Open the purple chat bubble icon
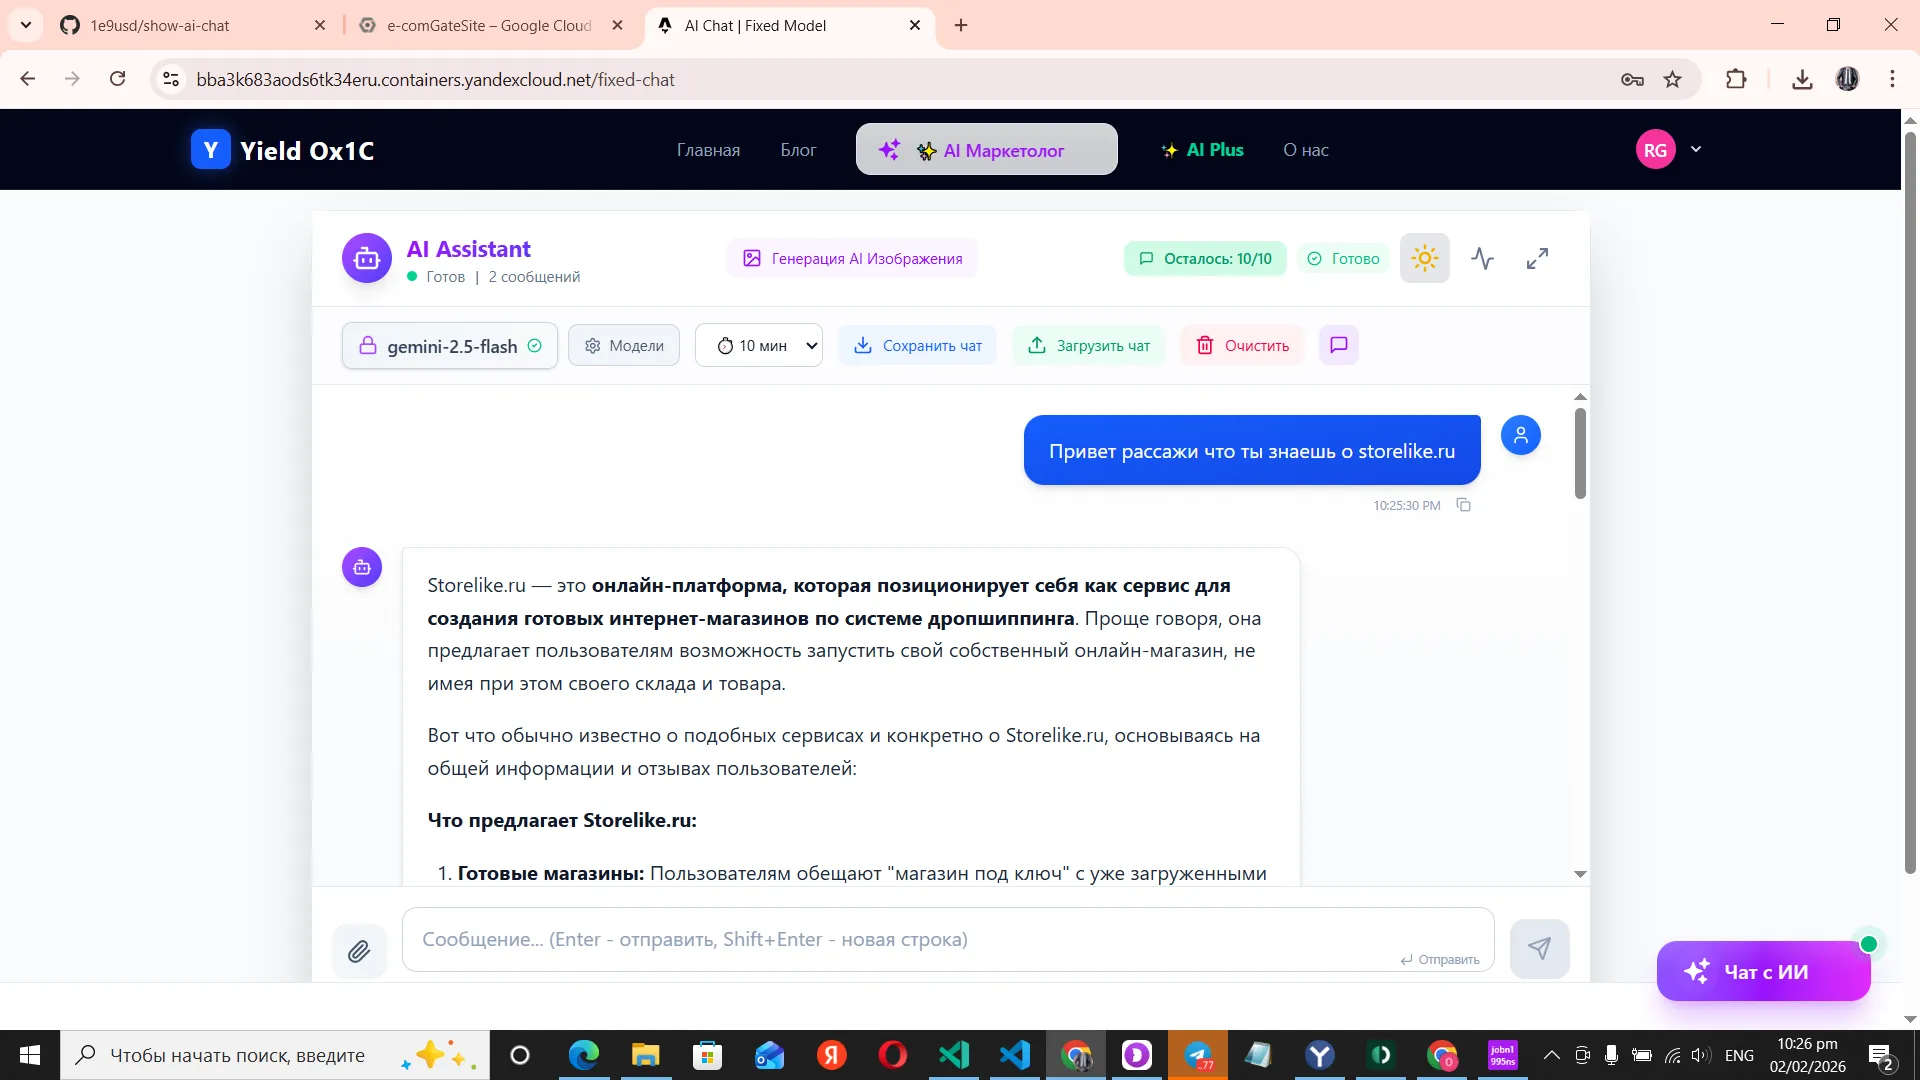The image size is (1920, 1080). pyautogui.click(x=1338, y=345)
